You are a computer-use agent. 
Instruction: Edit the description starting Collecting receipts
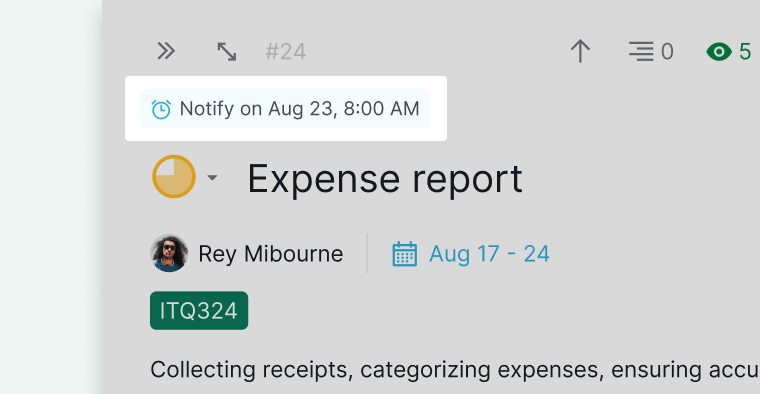(455, 370)
